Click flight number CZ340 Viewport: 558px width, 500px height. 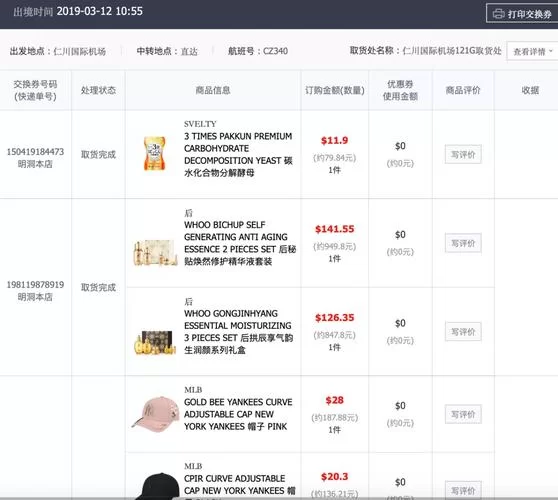click(x=275, y=51)
